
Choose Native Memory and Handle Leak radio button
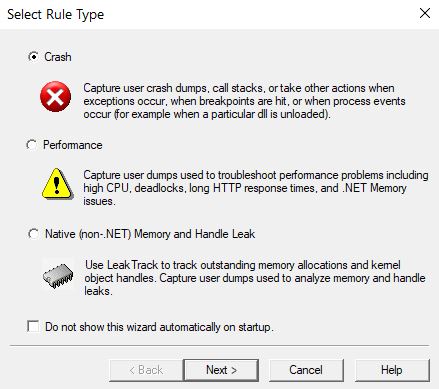pyautogui.click(x=33, y=234)
